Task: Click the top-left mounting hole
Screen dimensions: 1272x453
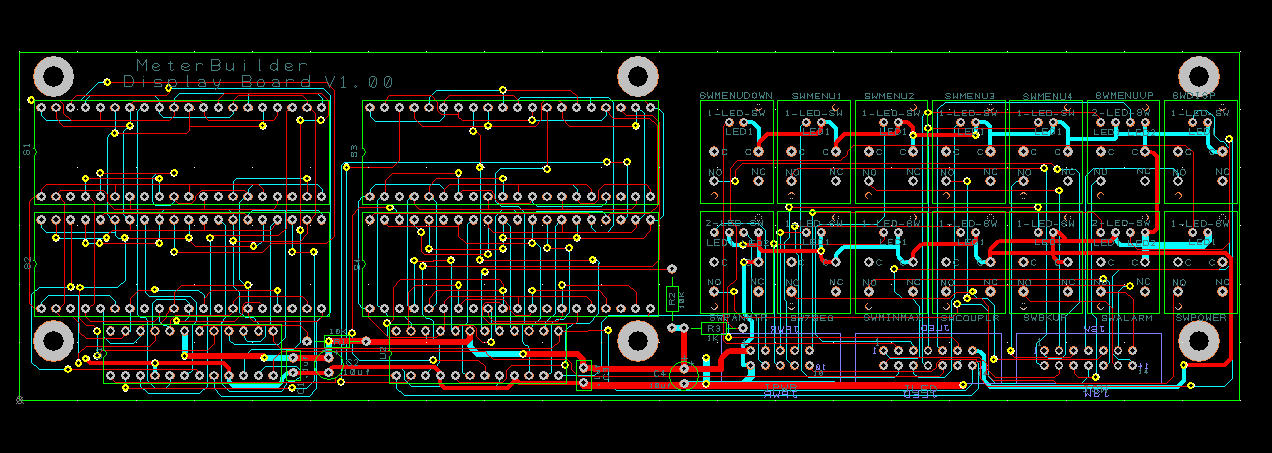Action: click(x=54, y=76)
